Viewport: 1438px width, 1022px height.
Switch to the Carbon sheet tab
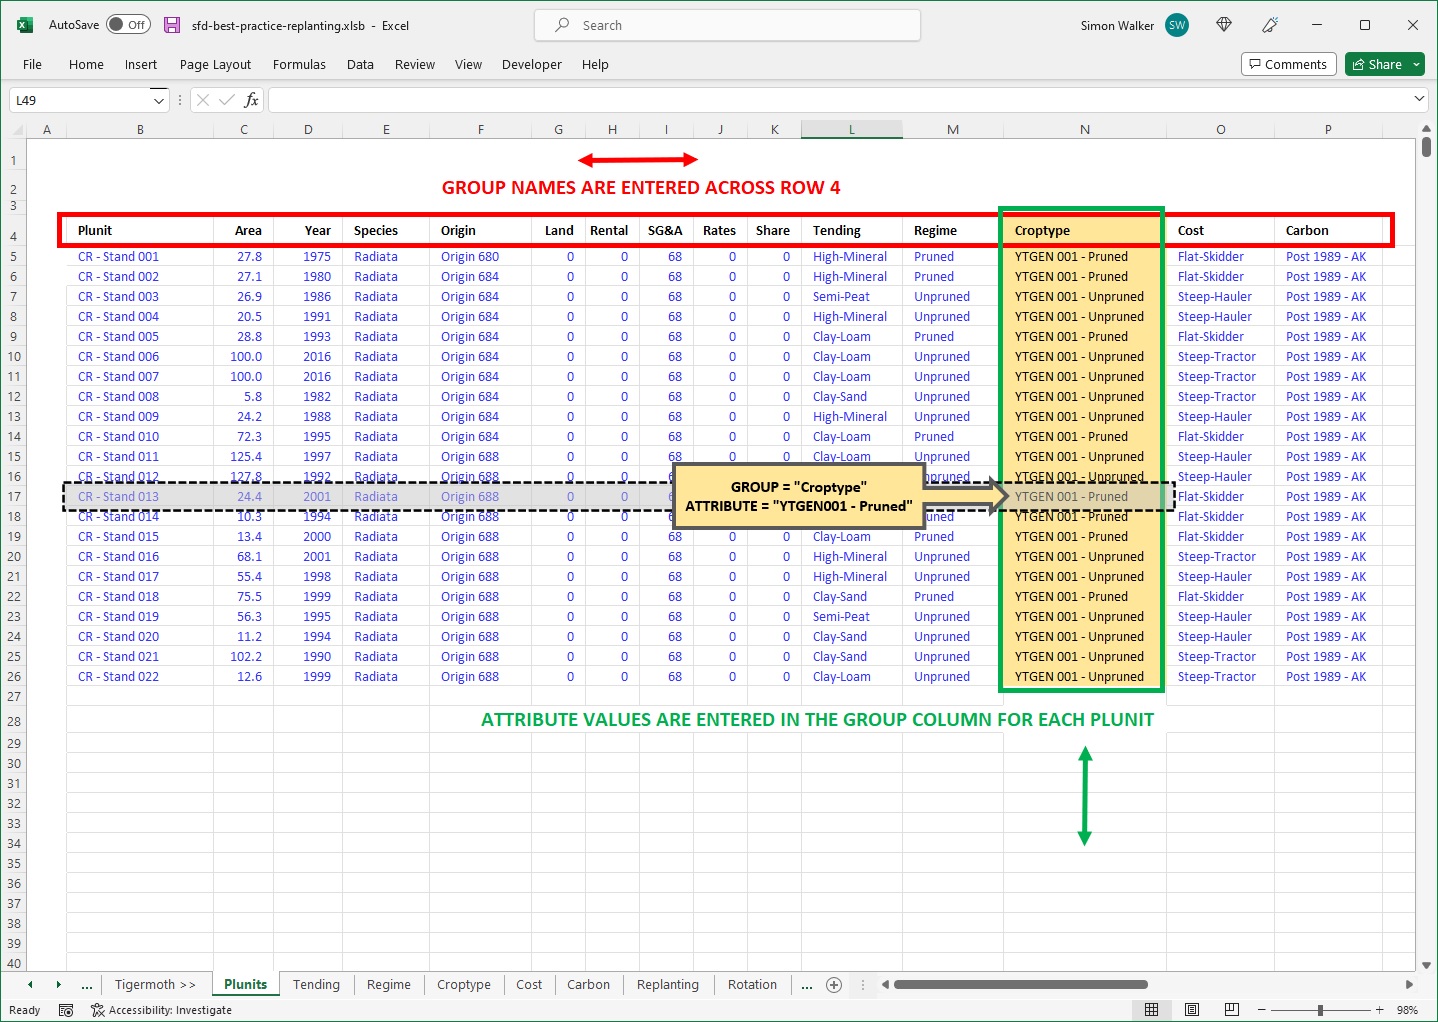(588, 985)
